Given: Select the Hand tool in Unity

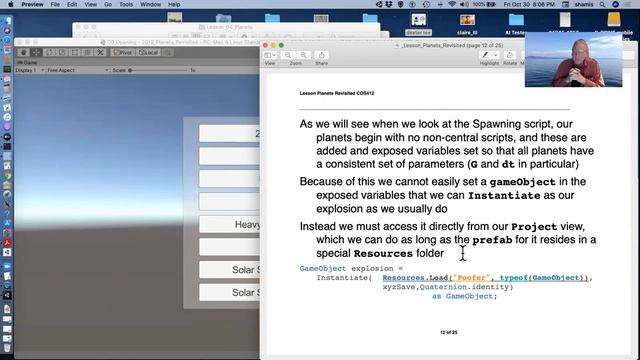Looking at the screenshot, I should pyautogui.click(x=23, y=53).
